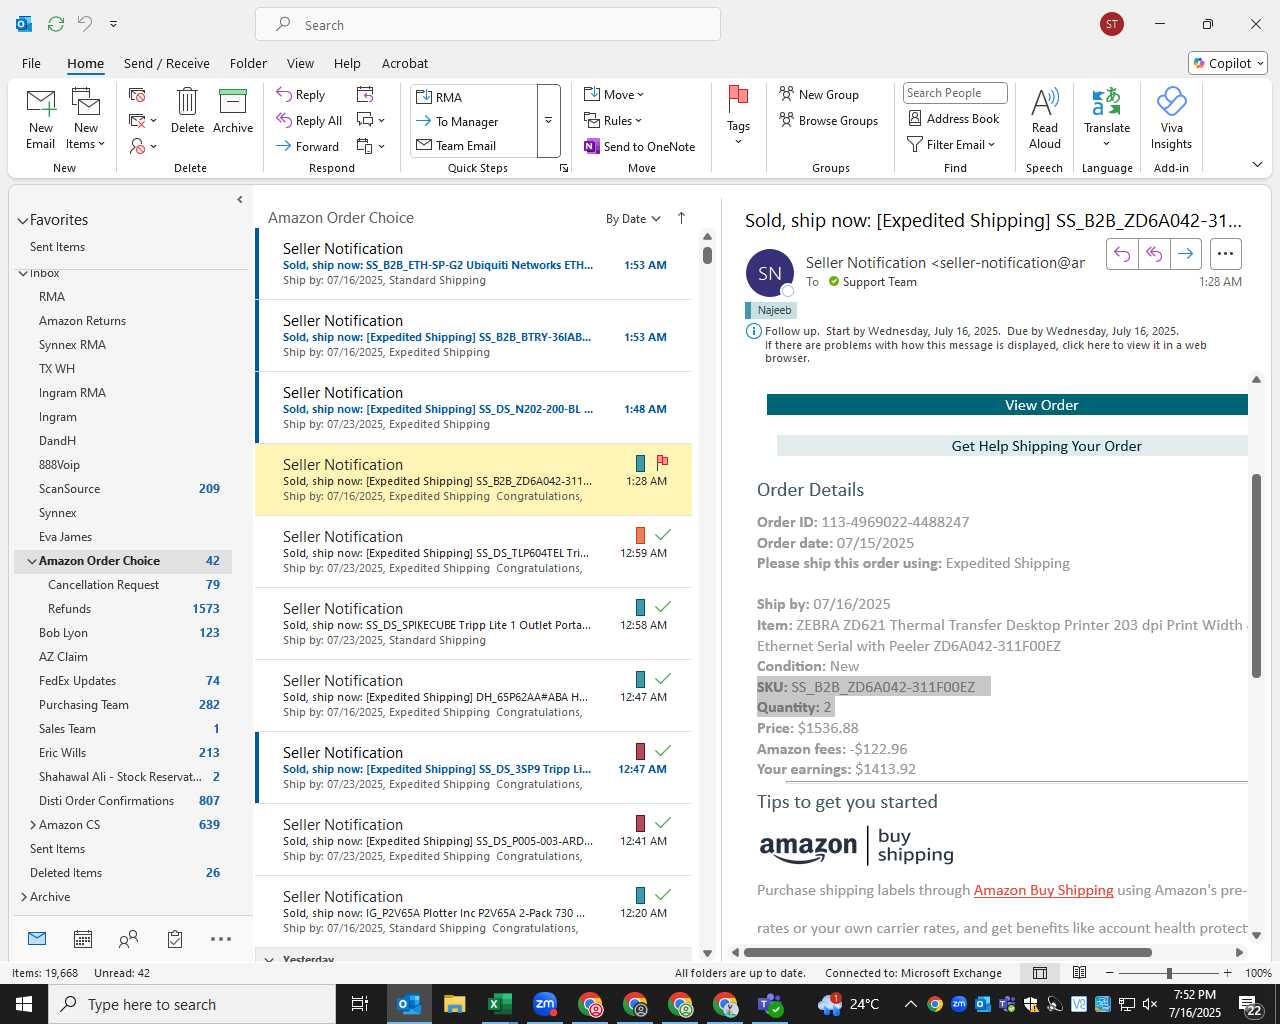
Task: Open the Amazon Buy Shipping link
Action: tap(1043, 890)
